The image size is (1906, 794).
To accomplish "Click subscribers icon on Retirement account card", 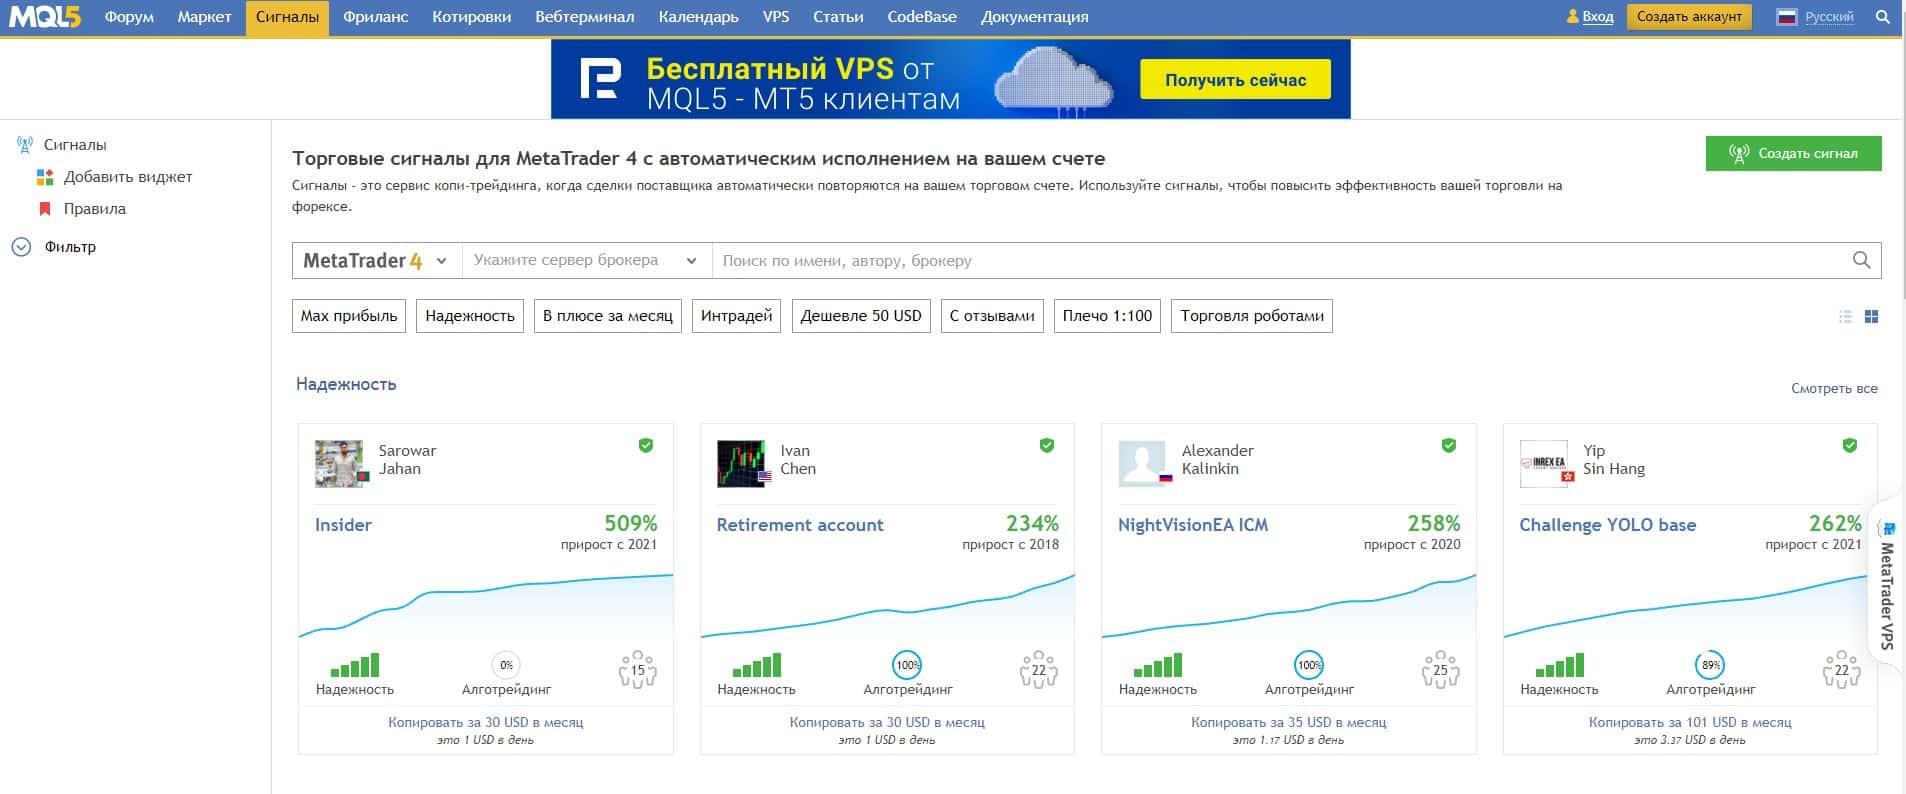I will 1039,670.
